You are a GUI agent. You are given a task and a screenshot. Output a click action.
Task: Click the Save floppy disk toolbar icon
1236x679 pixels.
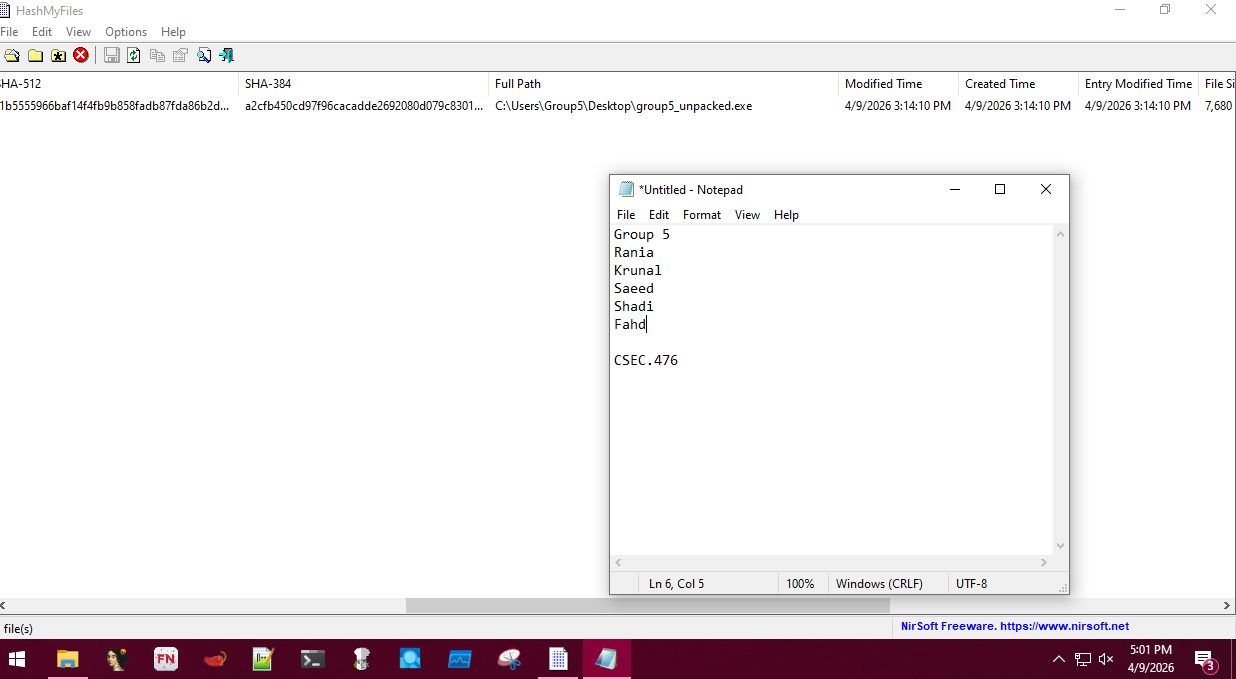[112, 56]
